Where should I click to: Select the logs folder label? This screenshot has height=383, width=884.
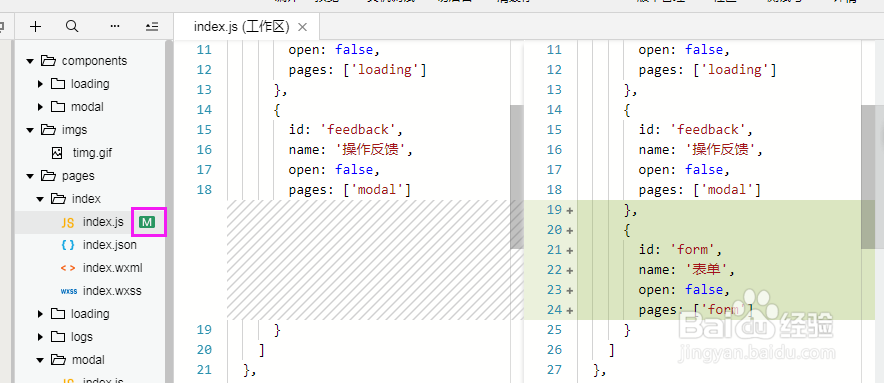pos(82,337)
